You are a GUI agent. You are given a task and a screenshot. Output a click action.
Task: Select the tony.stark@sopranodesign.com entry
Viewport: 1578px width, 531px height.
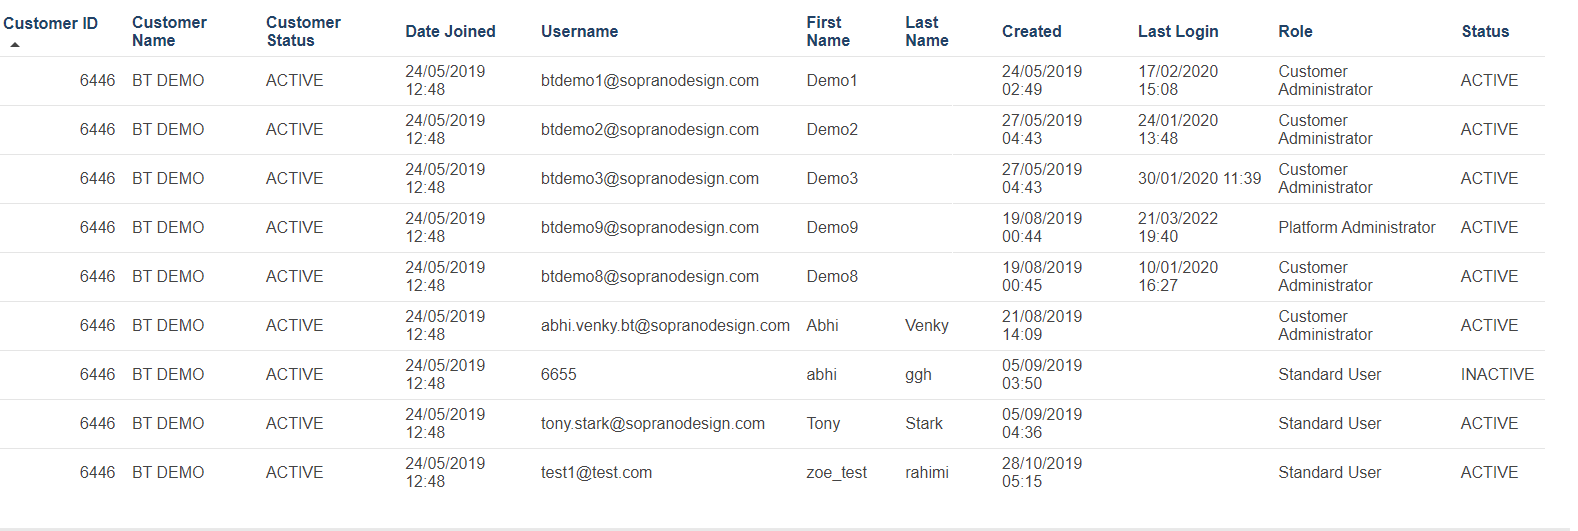click(652, 423)
